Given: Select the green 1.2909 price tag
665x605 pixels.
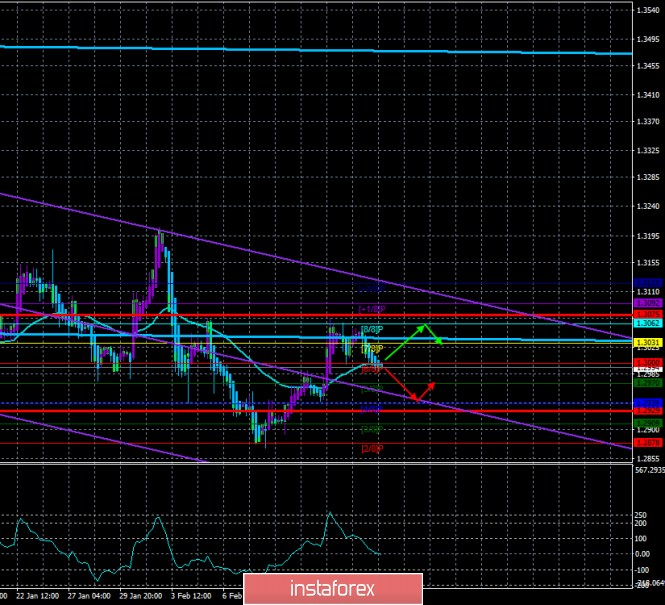Looking at the screenshot, I should point(648,423).
